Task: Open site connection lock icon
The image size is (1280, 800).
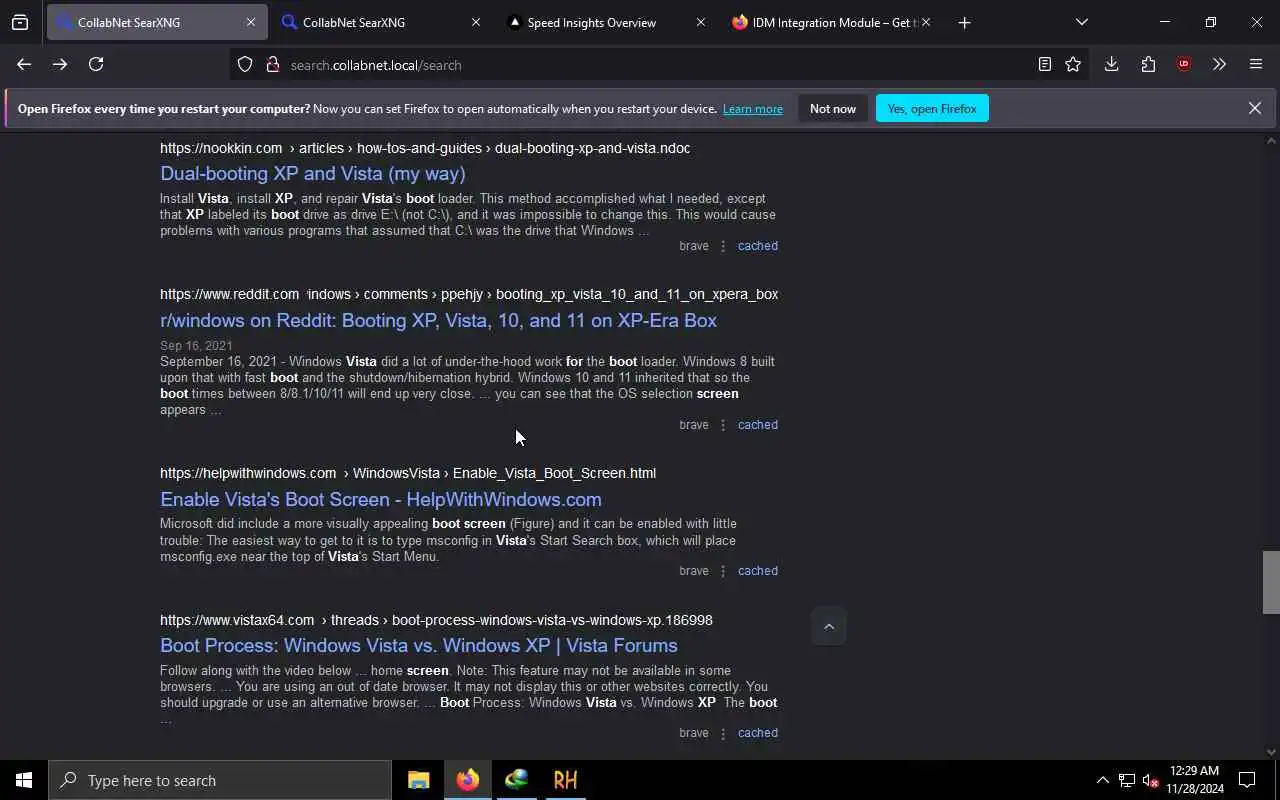Action: click(x=272, y=64)
